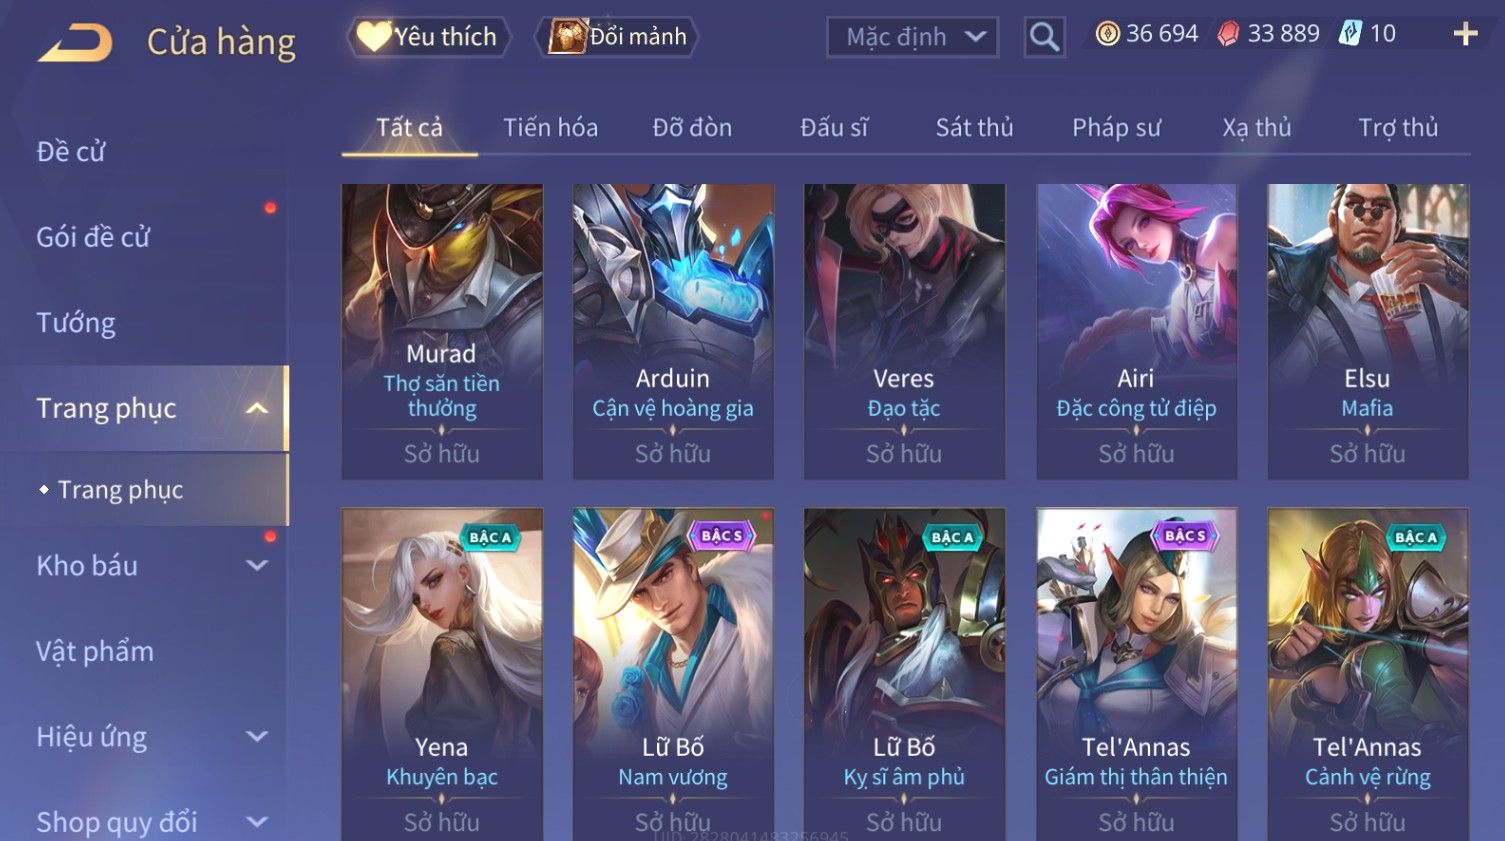This screenshot has height=841, width=1505.
Task: Expand the Kho báu sidebar section
Action: pos(257,565)
